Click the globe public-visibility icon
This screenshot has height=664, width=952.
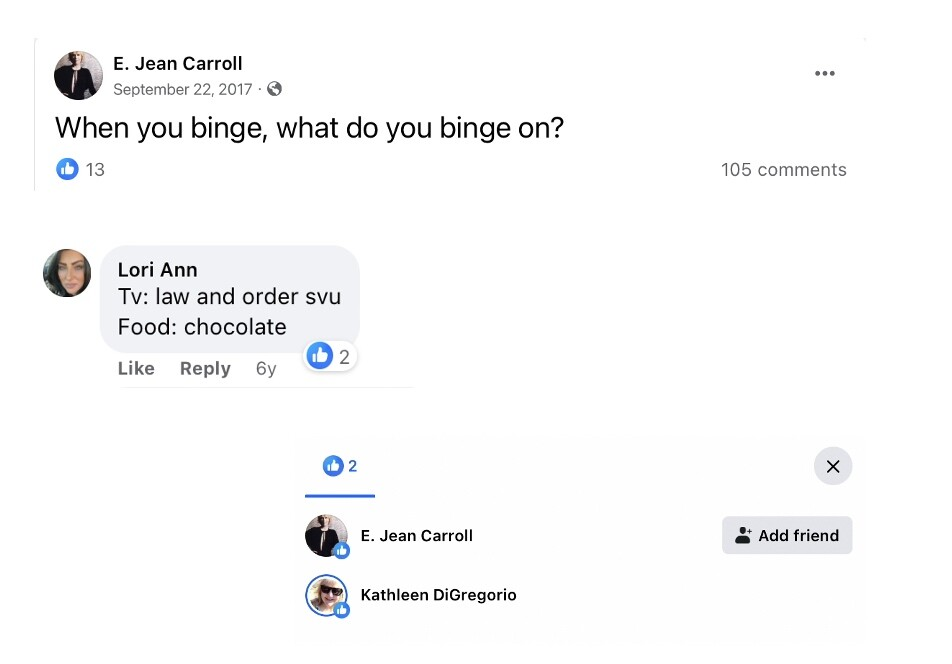coord(274,89)
